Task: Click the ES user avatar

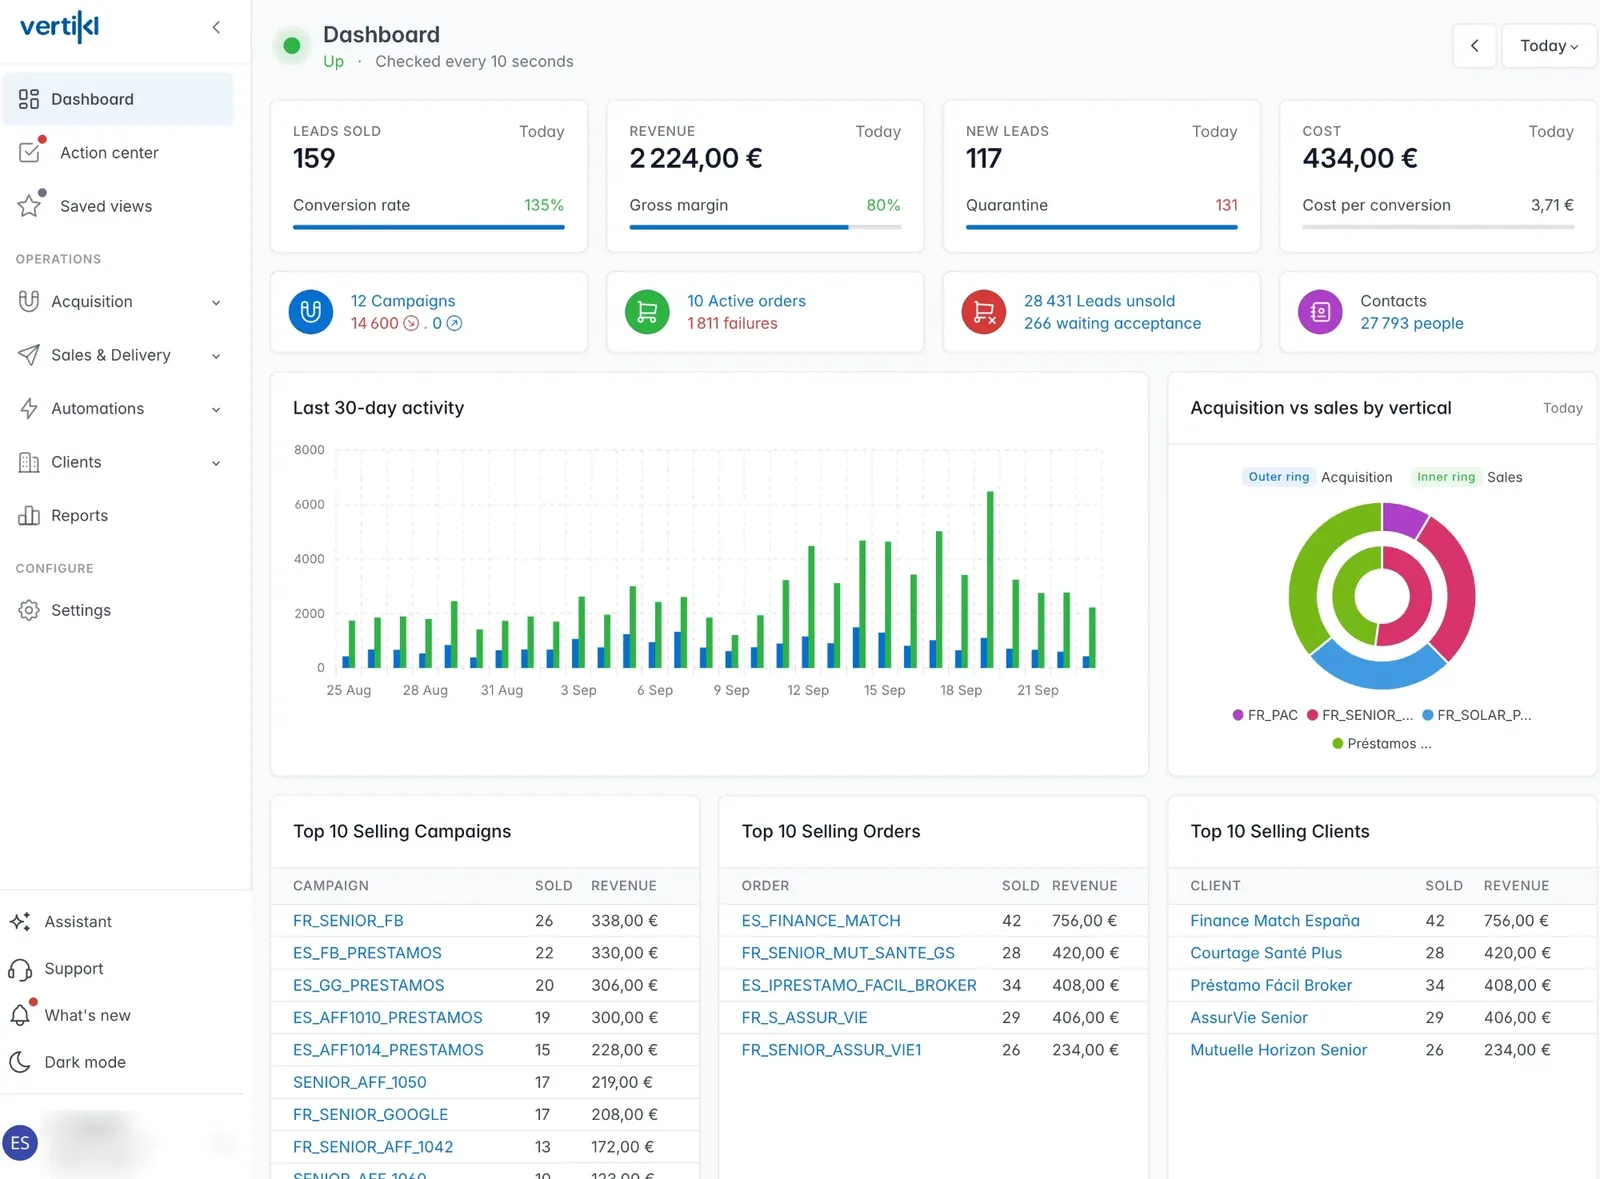Action: [20, 1143]
